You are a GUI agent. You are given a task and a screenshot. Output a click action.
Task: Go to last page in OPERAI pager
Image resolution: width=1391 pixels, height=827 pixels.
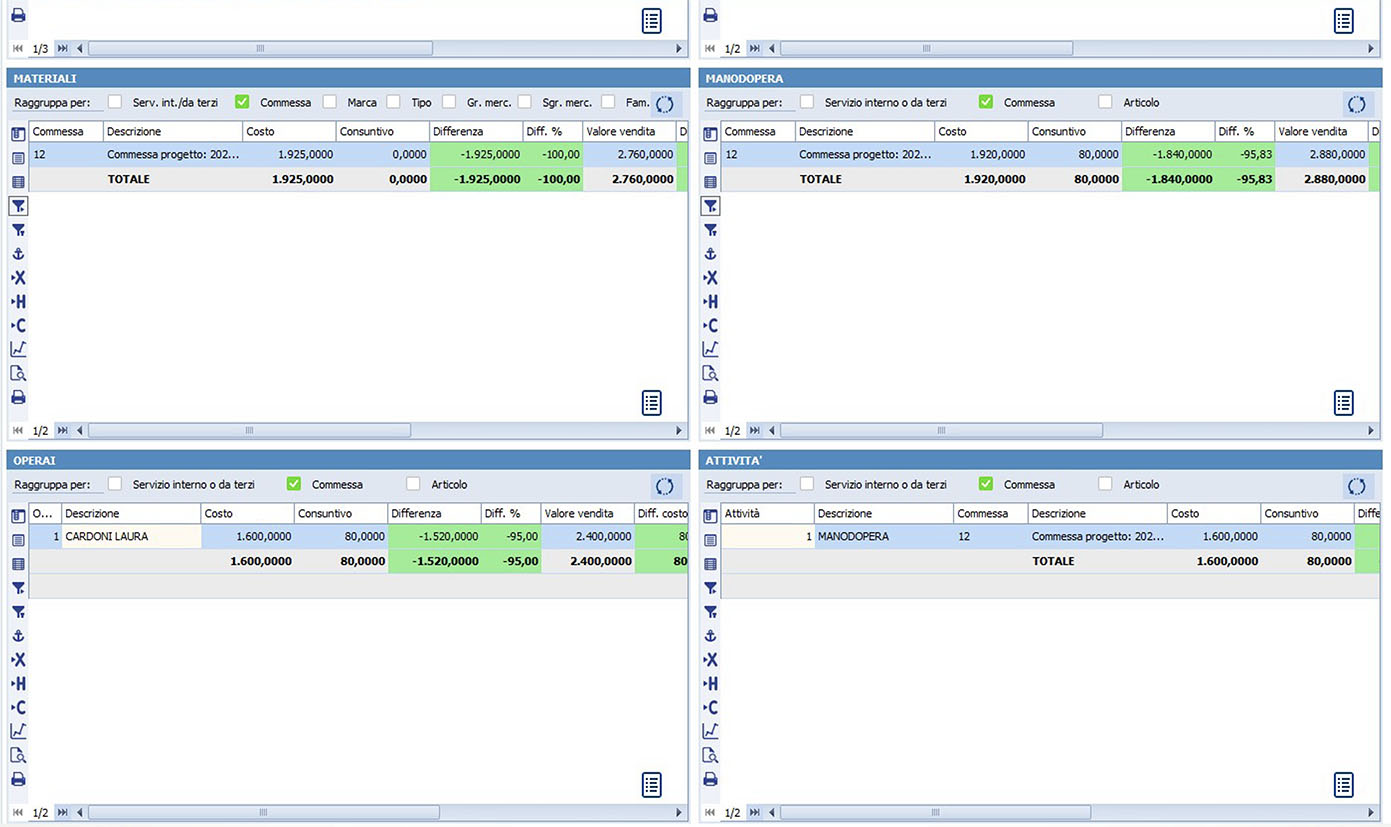(x=62, y=813)
